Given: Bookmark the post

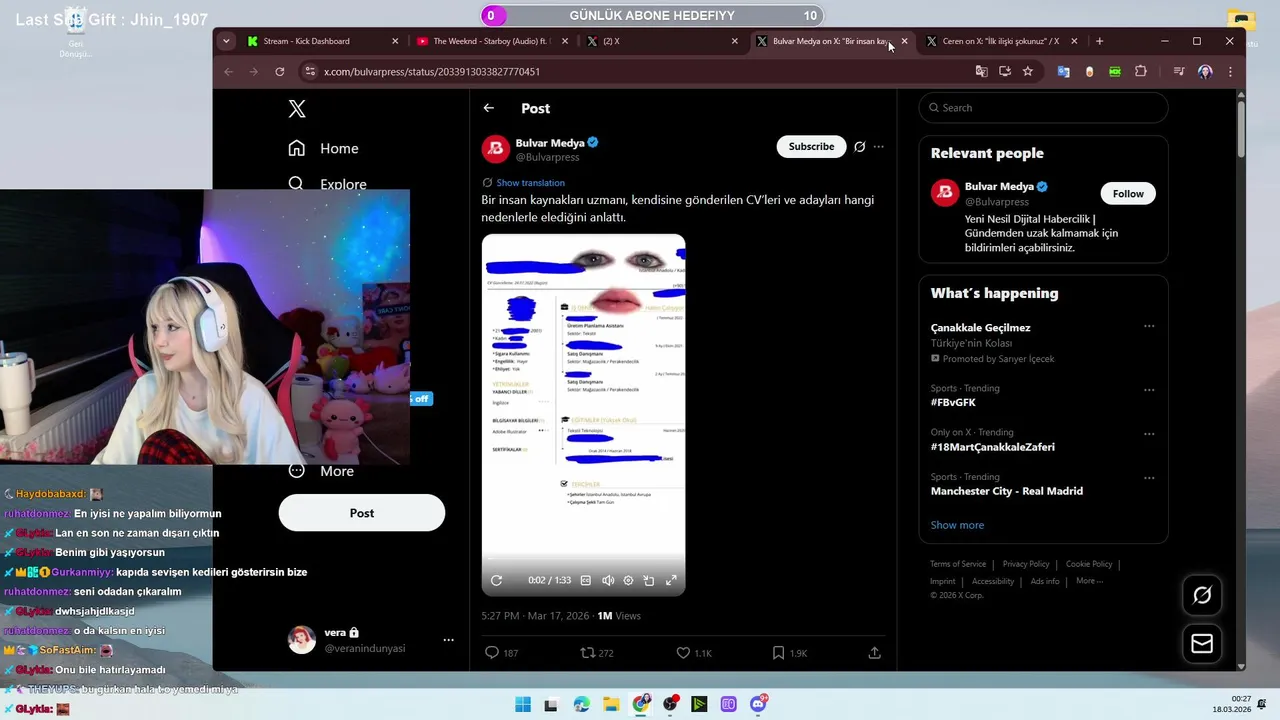Looking at the screenshot, I should point(778,653).
